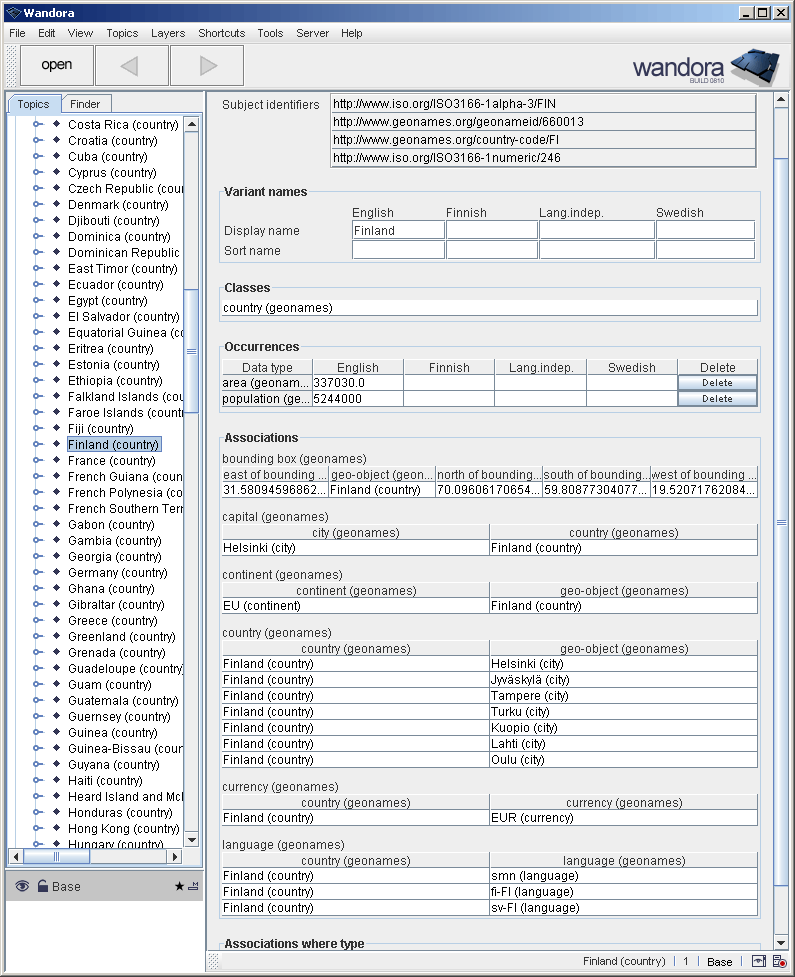Viewport: 795px width, 977px height.
Task: Click the English display name field
Action: pyautogui.click(x=398, y=231)
